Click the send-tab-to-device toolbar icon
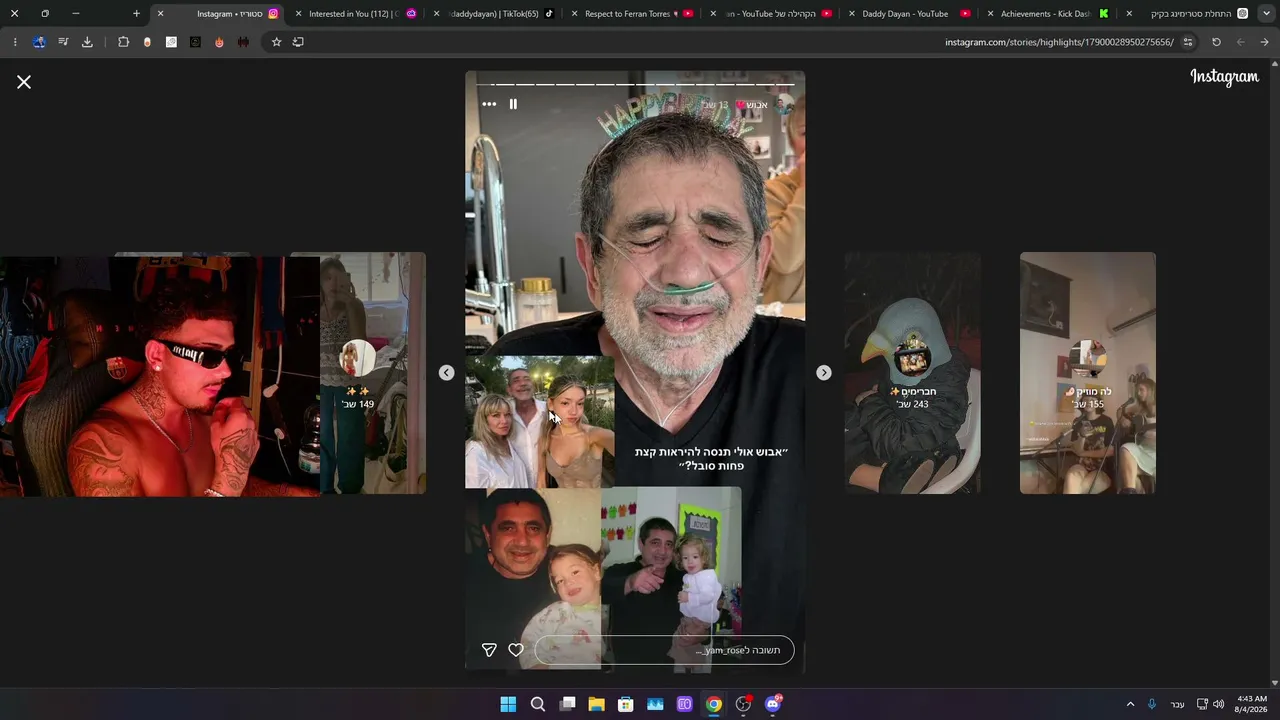 pos(298,42)
